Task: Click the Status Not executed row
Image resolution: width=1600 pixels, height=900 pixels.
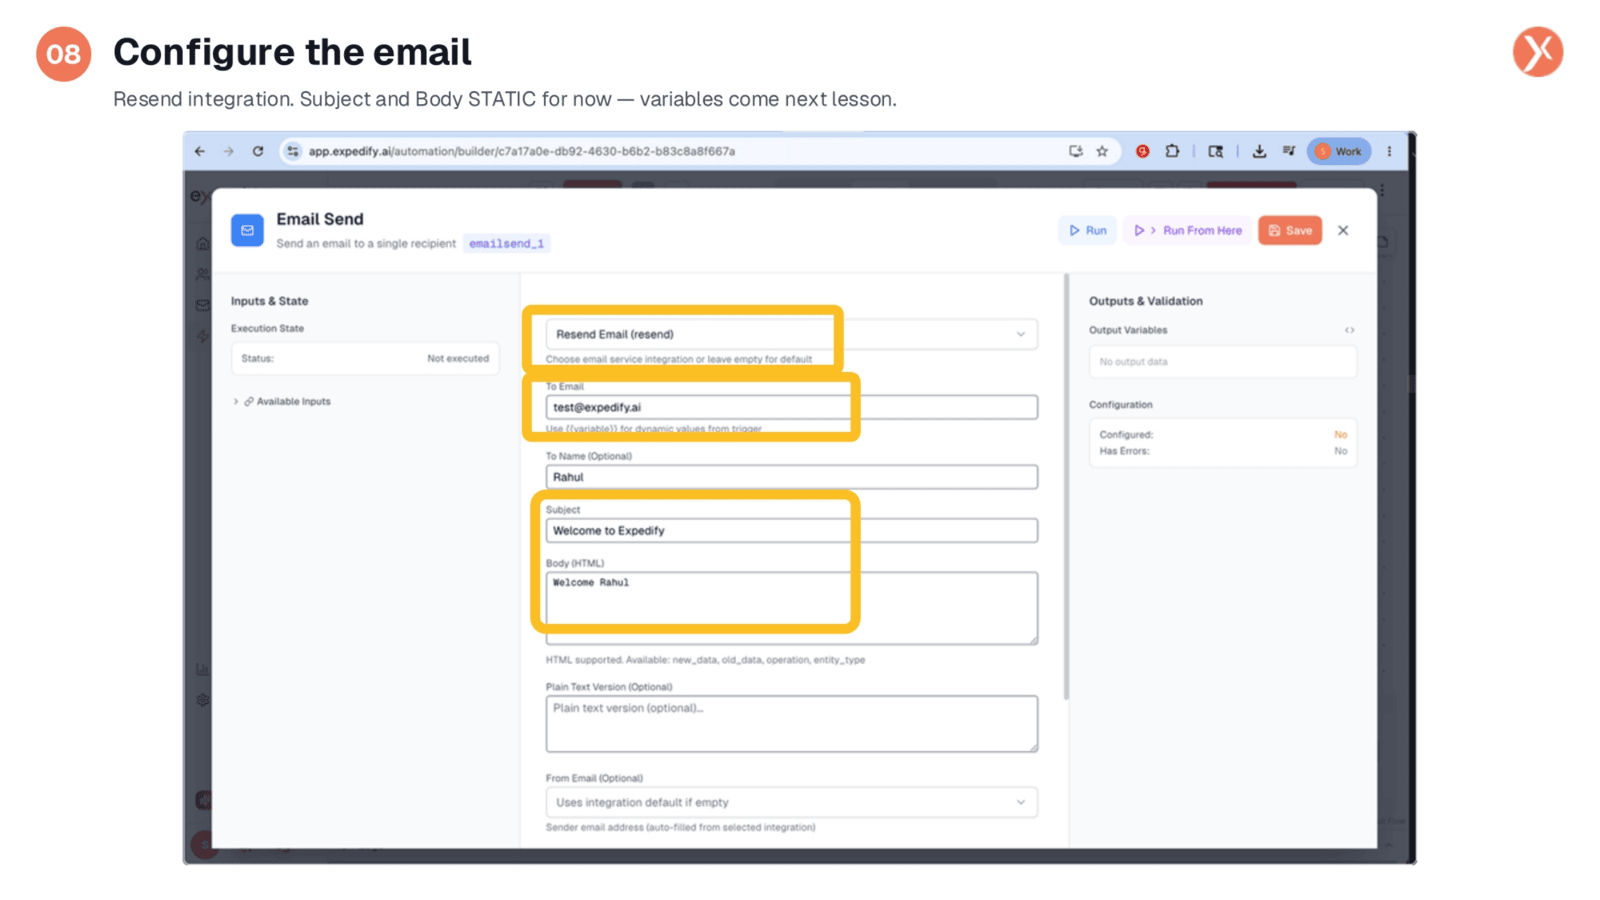Action: pos(365,358)
